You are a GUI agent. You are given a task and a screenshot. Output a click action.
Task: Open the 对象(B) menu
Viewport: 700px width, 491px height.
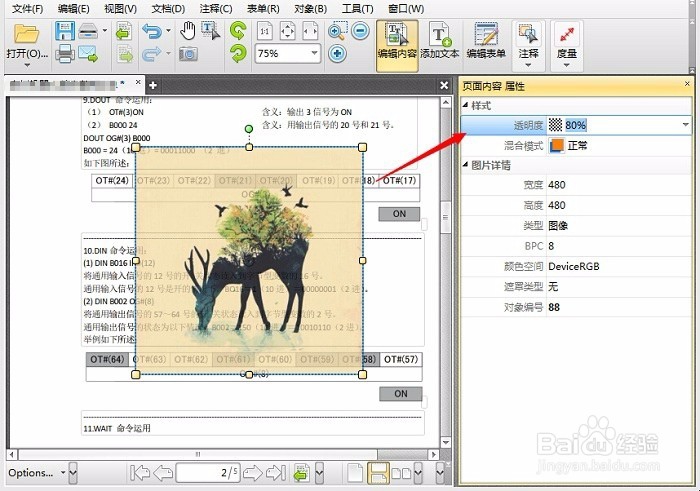311,8
